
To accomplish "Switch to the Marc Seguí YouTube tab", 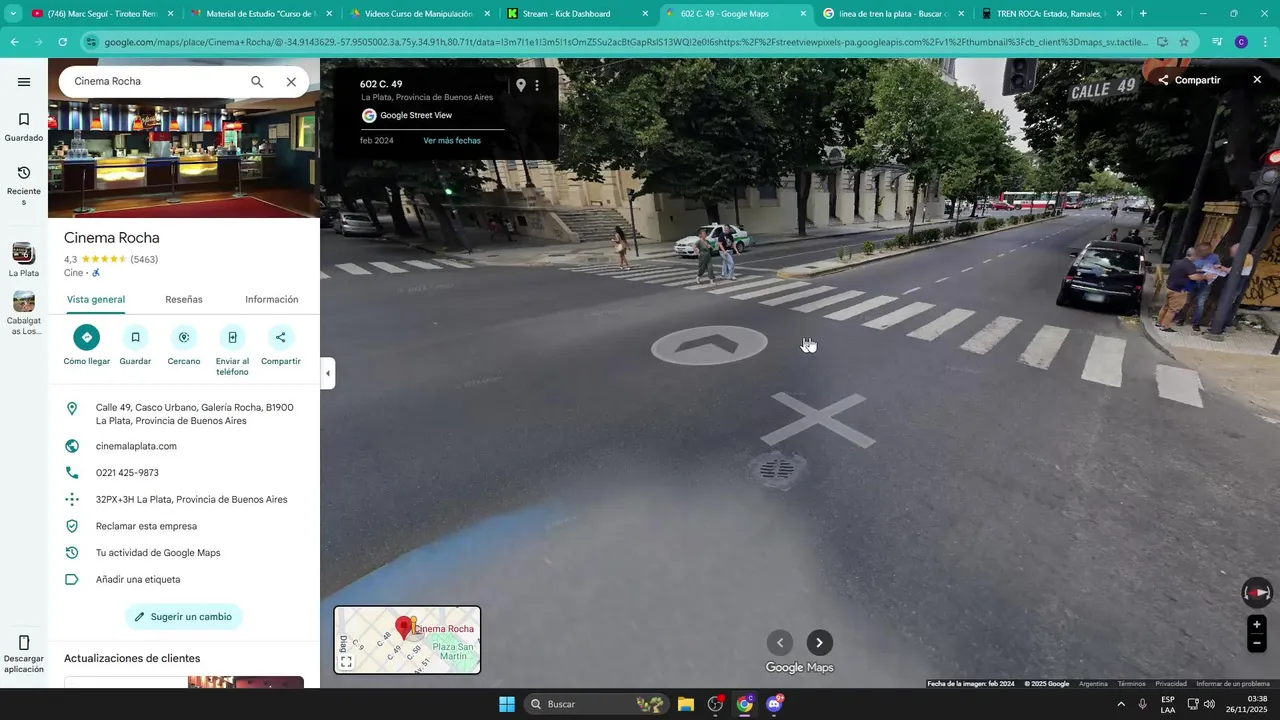I will pyautogui.click(x=102, y=14).
